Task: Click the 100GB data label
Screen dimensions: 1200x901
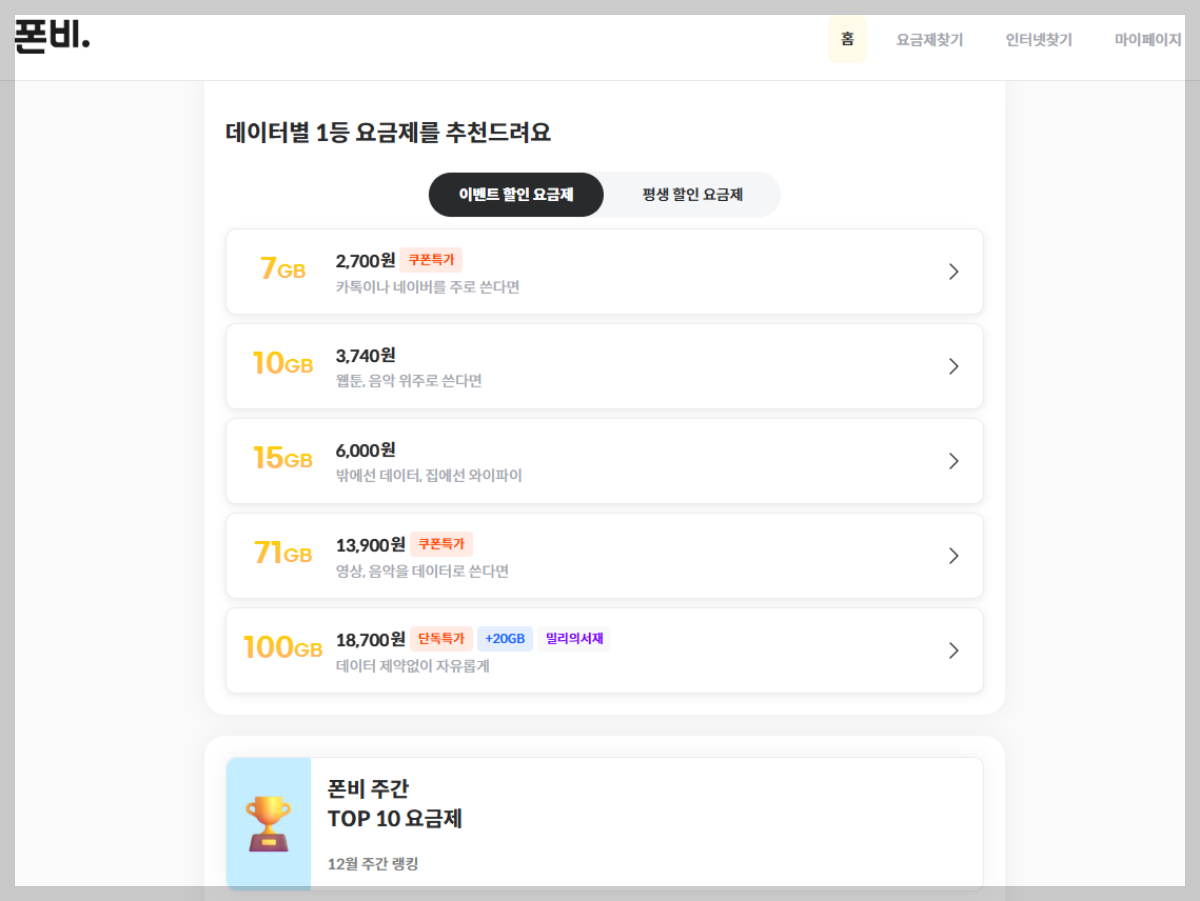Action: coord(282,648)
